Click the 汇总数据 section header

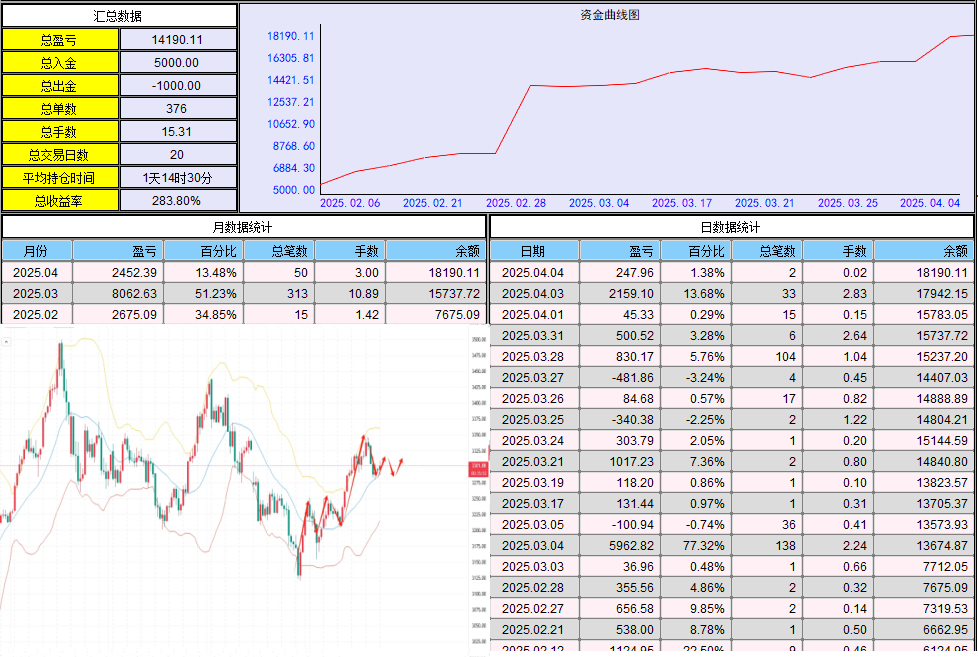[119, 16]
